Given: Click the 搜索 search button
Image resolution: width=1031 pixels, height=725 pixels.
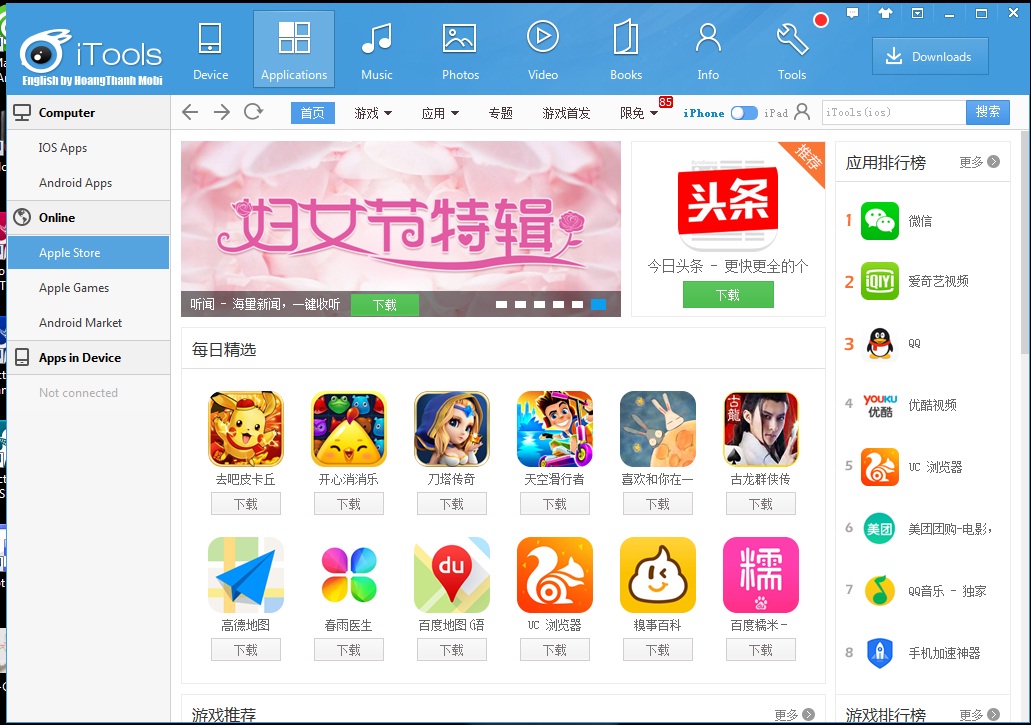Looking at the screenshot, I should point(988,112).
